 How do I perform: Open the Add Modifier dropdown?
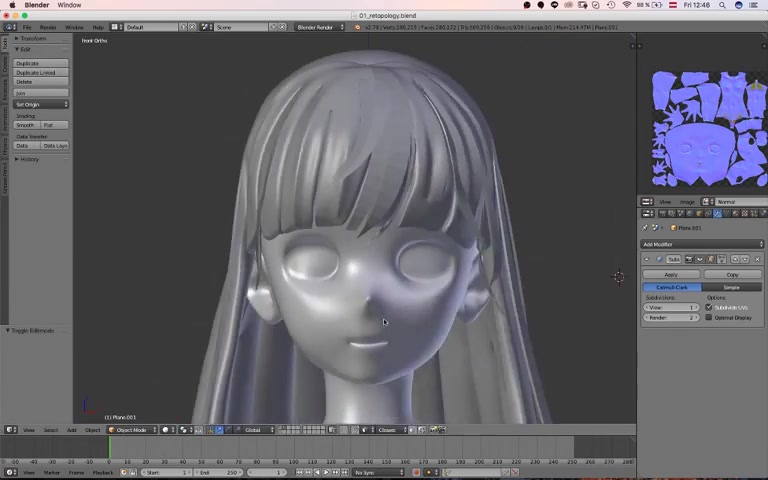(x=702, y=244)
